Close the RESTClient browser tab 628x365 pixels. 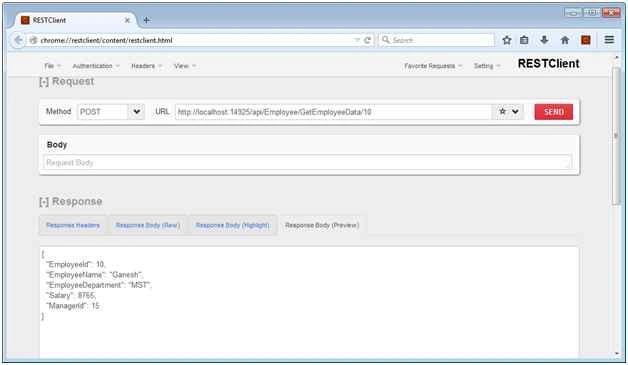(x=127, y=20)
